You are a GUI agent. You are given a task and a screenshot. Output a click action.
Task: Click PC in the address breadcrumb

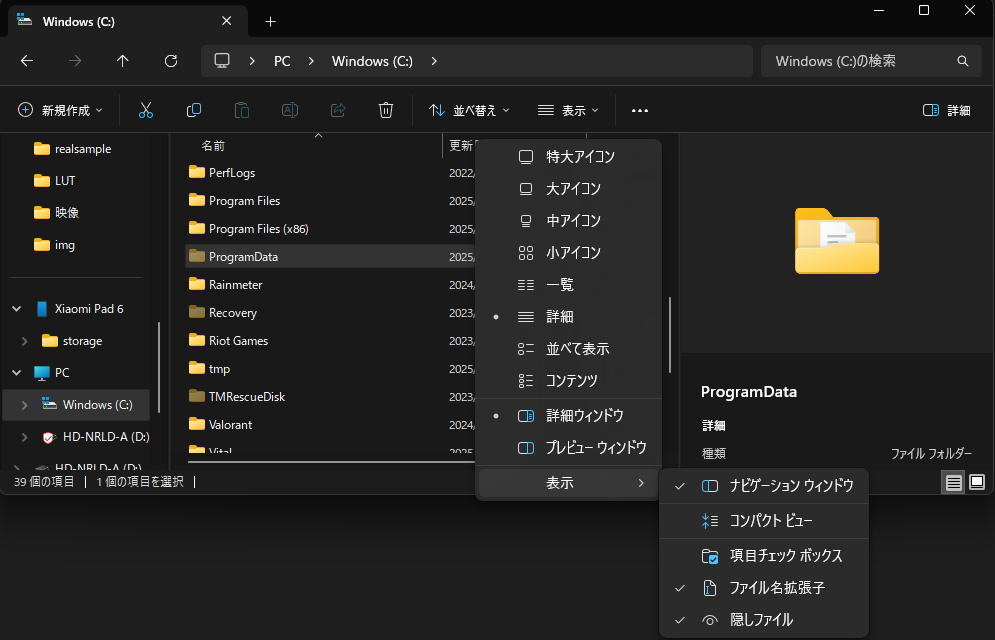pyautogui.click(x=282, y=61)
